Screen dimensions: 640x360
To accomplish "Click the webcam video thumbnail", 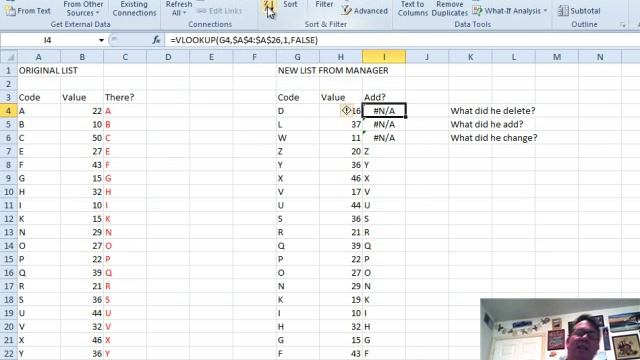I will point(560,329).
